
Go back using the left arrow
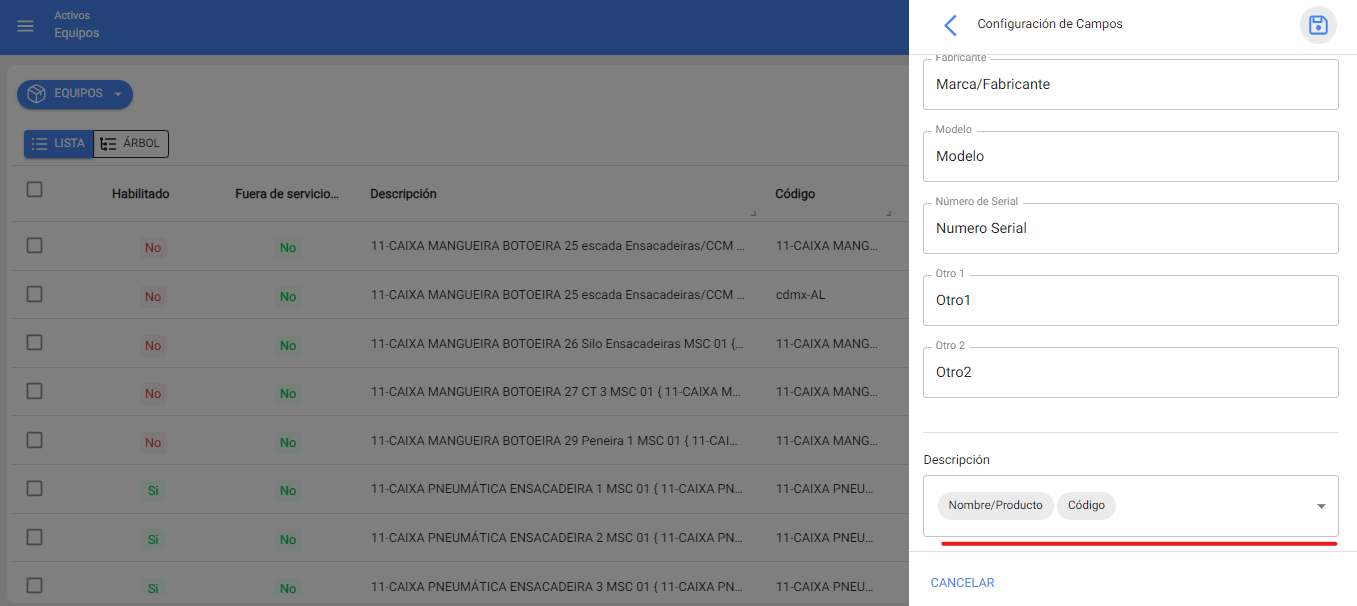point(950,25)
